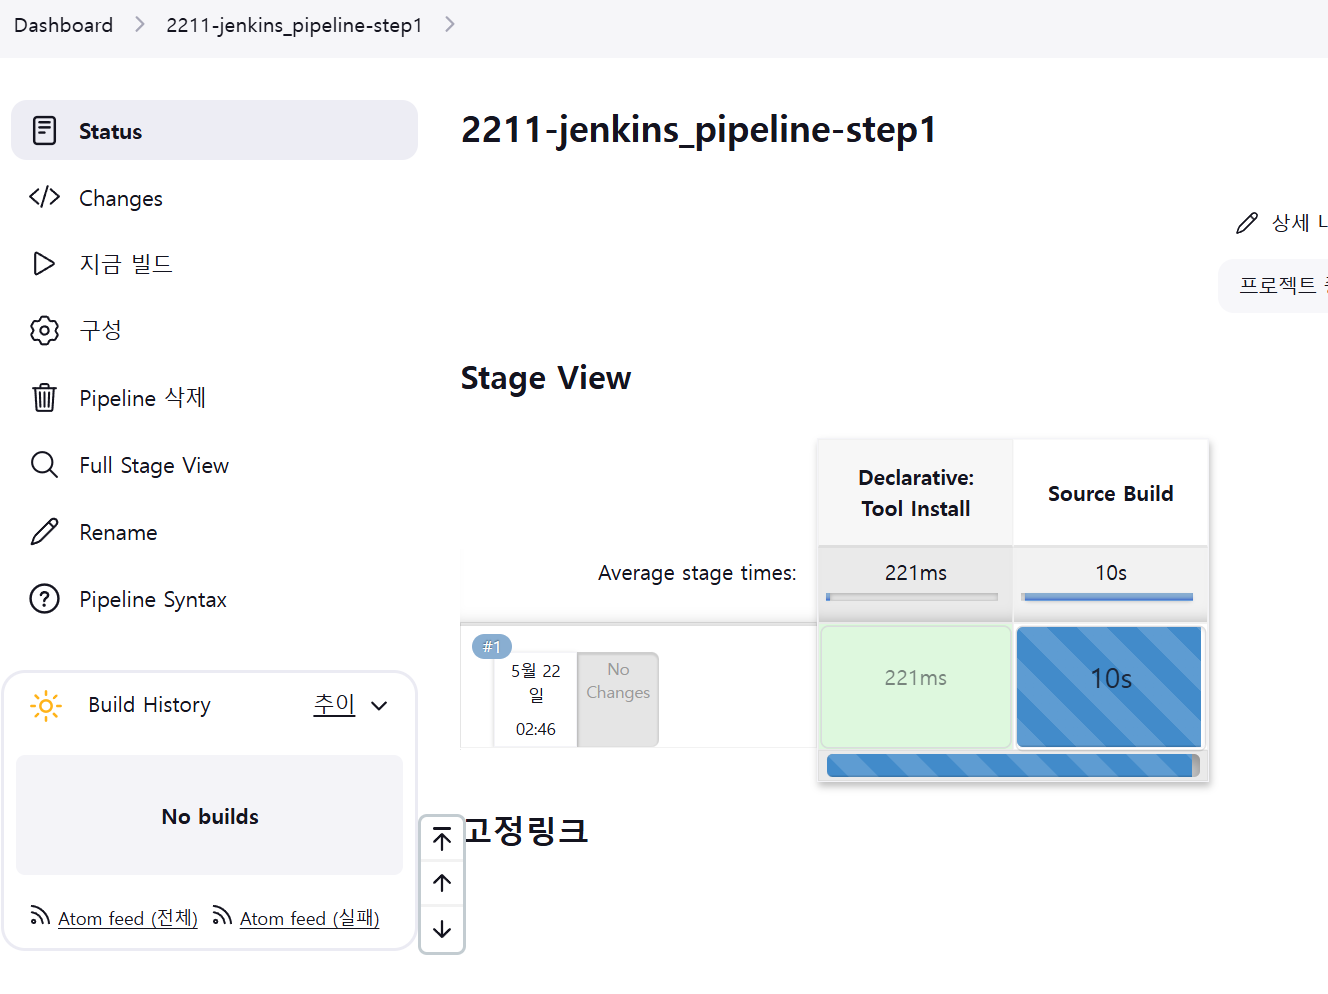Image resolution: width=1328 pixels, height=994 pixels.
Task: Open Atom feed (전체) link
Action: point(128,918)
